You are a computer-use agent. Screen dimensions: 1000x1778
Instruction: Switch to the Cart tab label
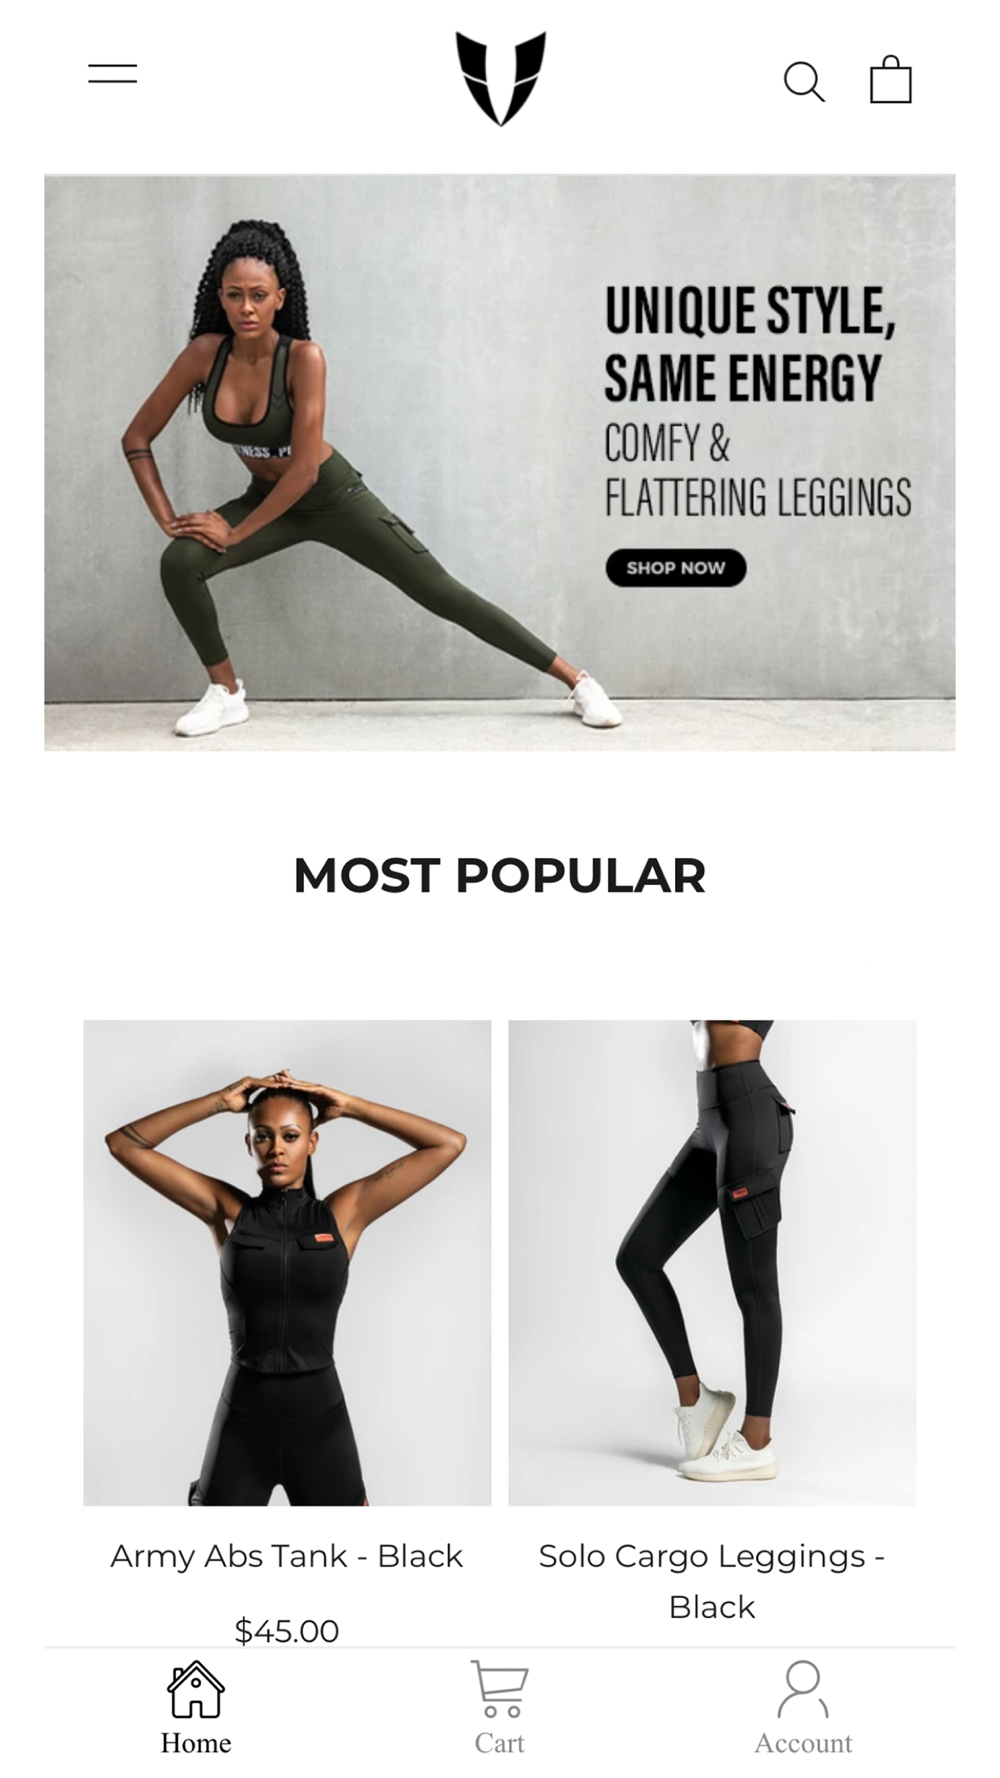pos(499,1743)
